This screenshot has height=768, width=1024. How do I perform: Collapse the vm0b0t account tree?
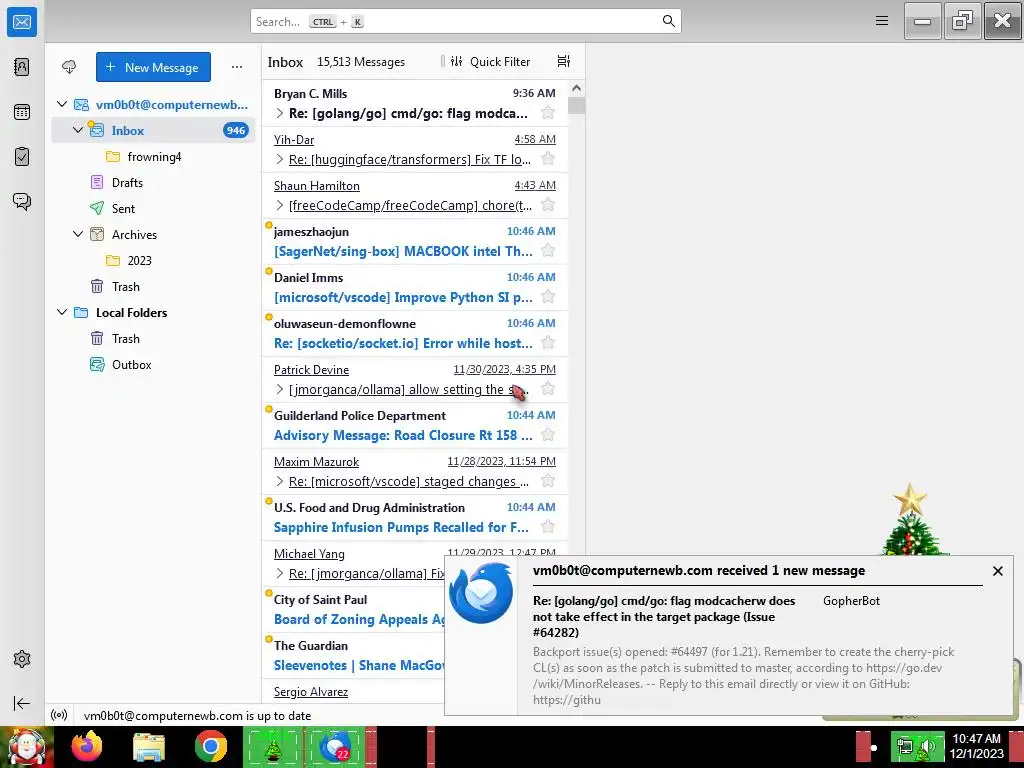pyautogui.click(x=62, y=104)
